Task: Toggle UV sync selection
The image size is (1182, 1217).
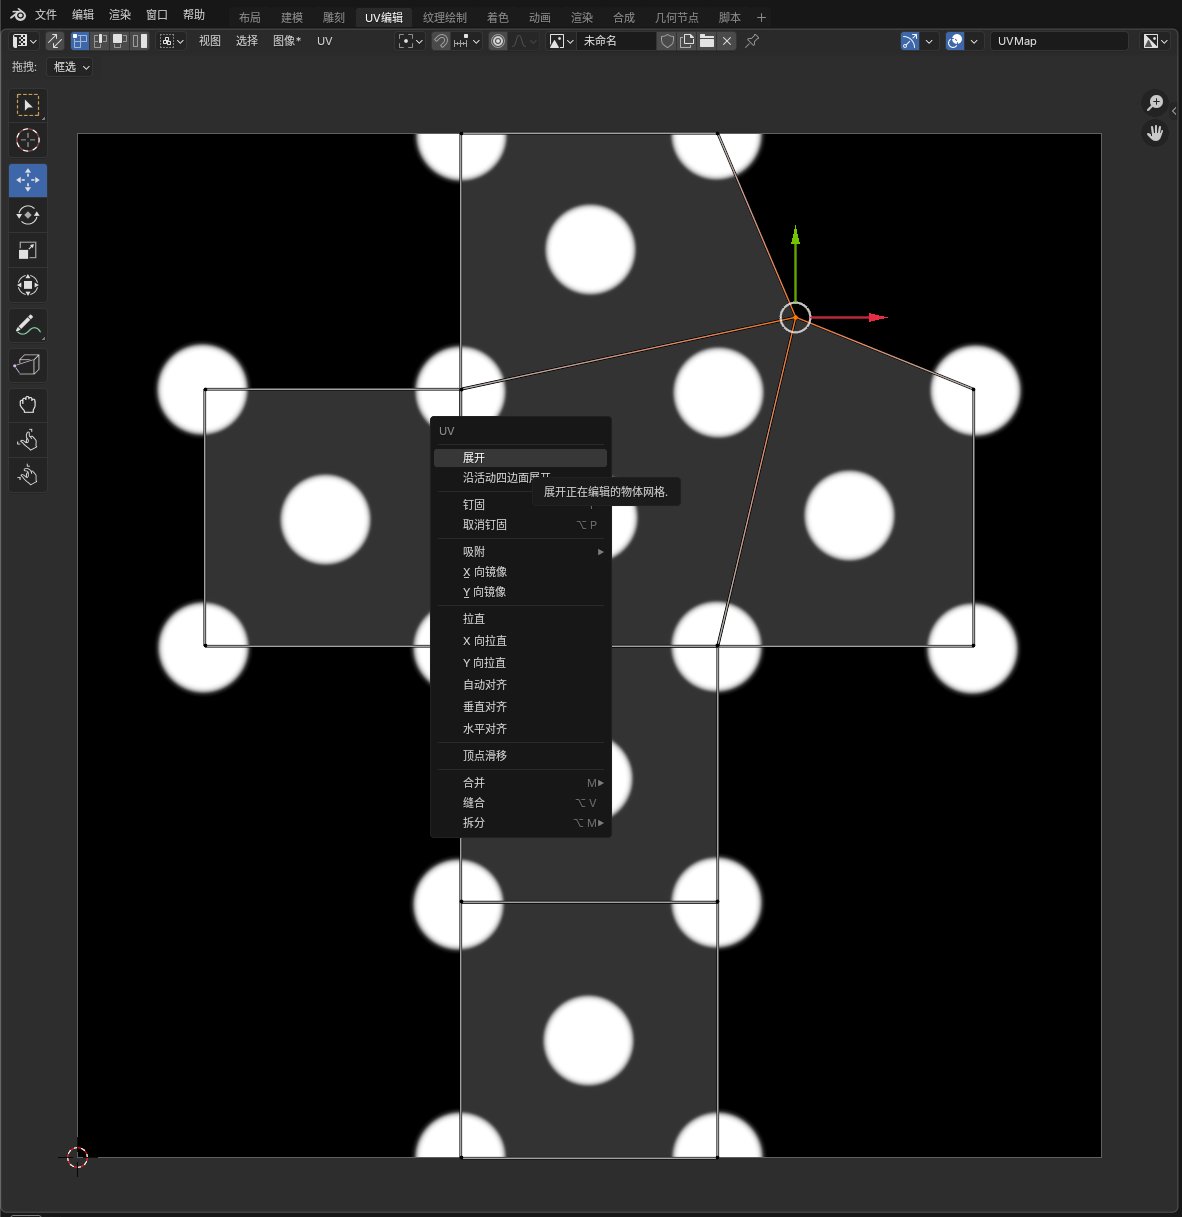Action: coord(55,41)
